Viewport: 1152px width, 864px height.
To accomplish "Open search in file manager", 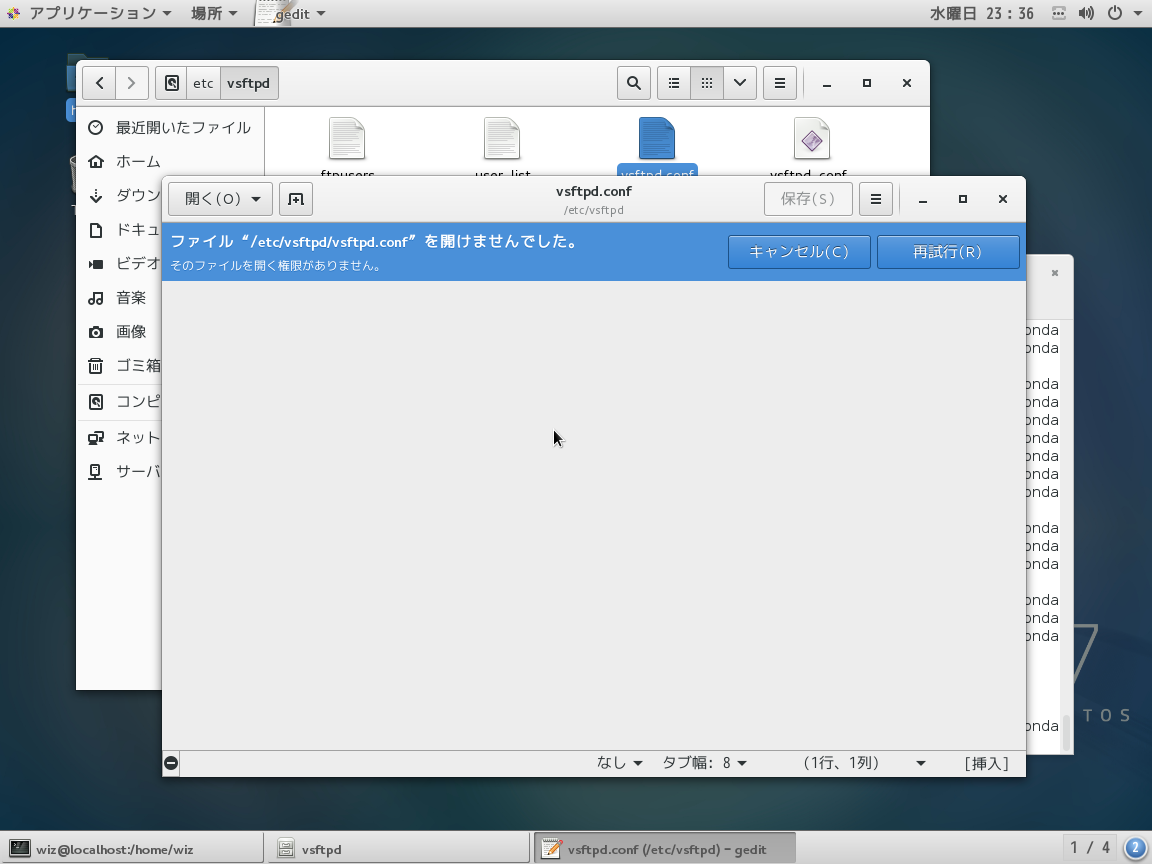I will pyautogui.click(x=633, y=83).
